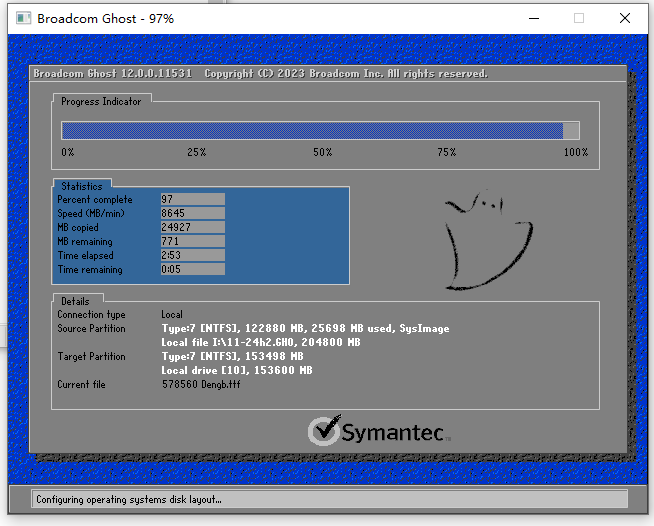Screen dimensions: 654x526
Task: Click the Broadcom Ghost title bar app icon
Action: point(24,18)
